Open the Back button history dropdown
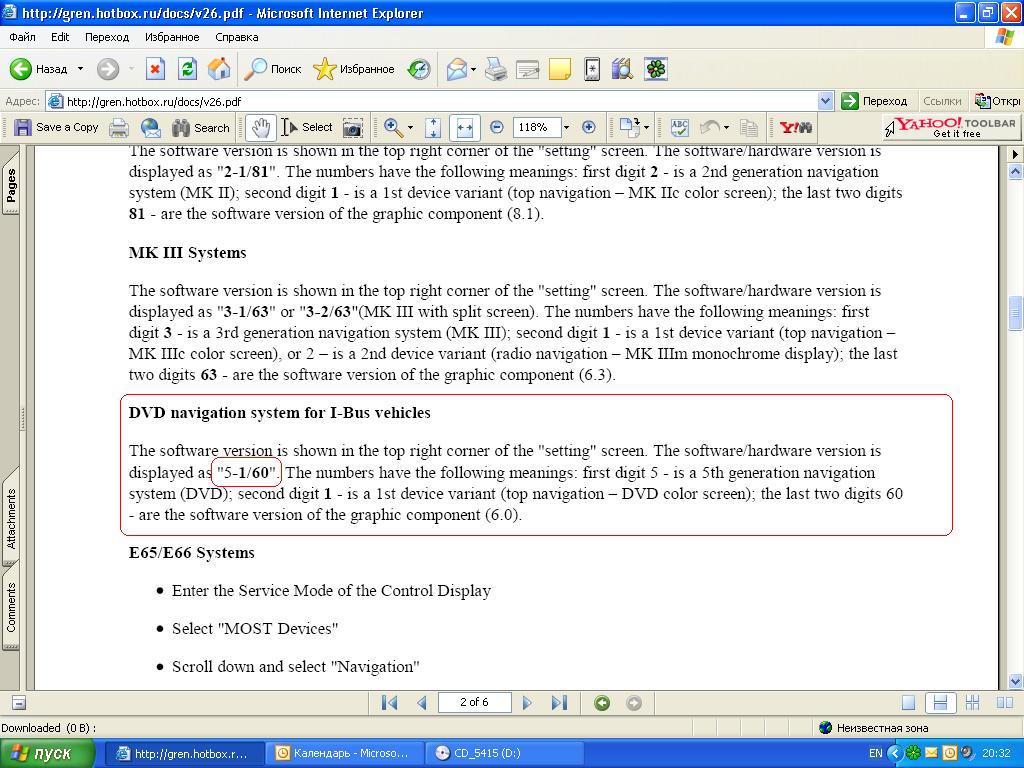 80,69
